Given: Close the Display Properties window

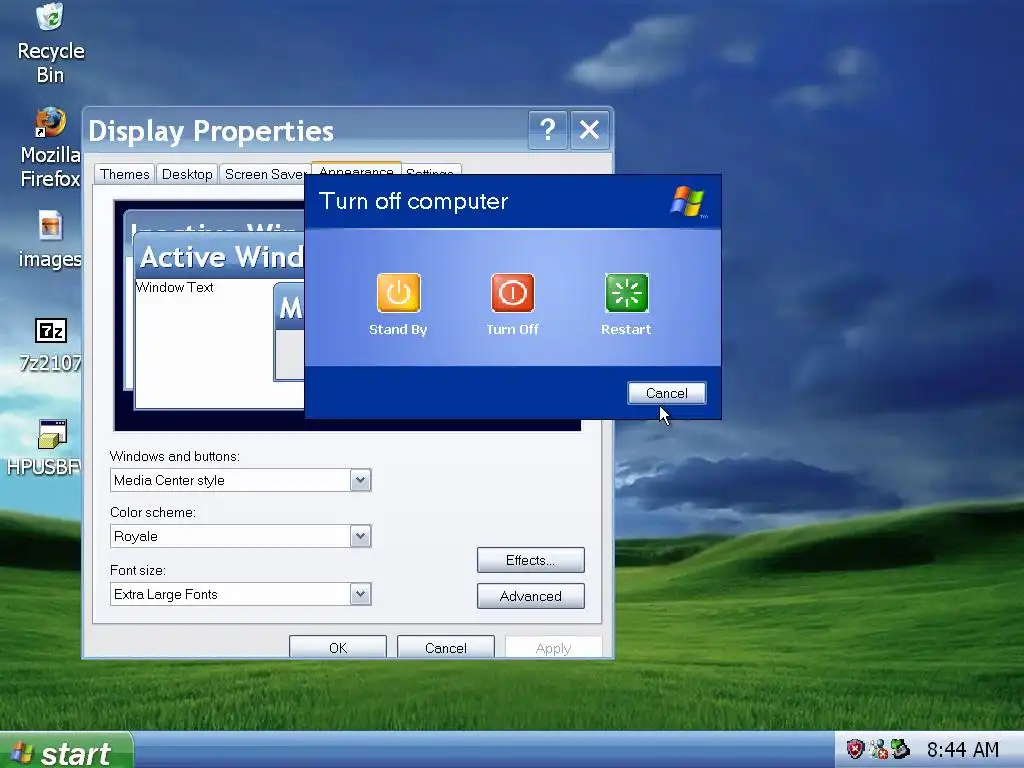Looking at the screenshot, I should coord(590,130).
